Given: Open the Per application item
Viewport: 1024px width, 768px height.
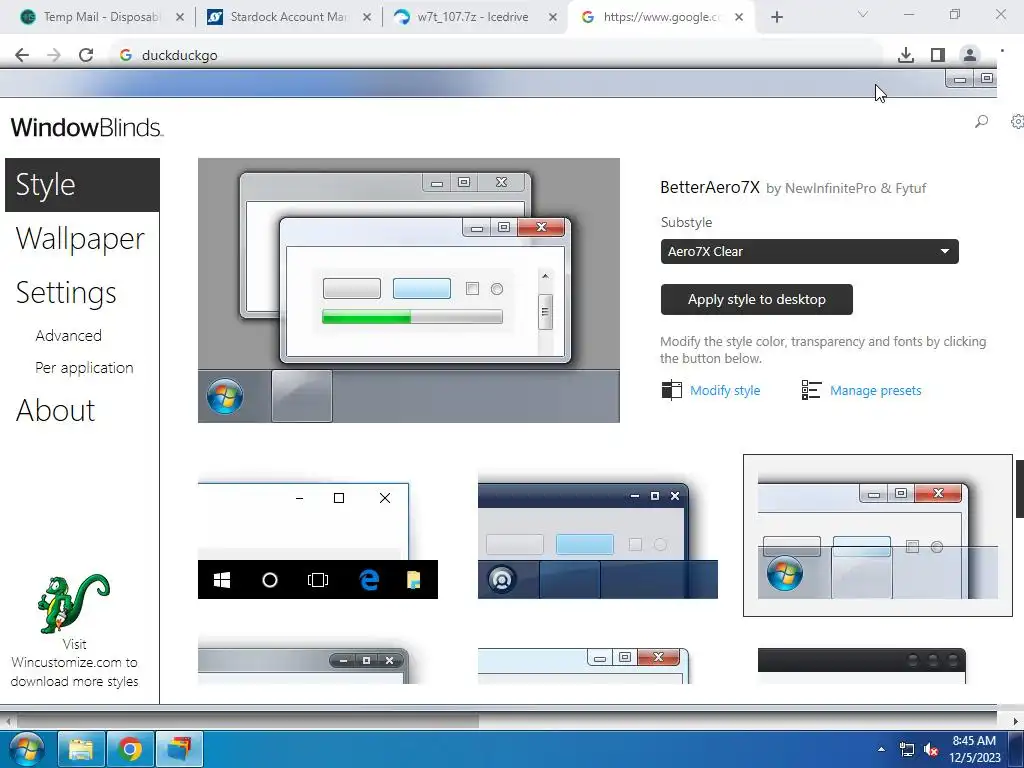Looking at the screenshot, I should pos(84,368).
